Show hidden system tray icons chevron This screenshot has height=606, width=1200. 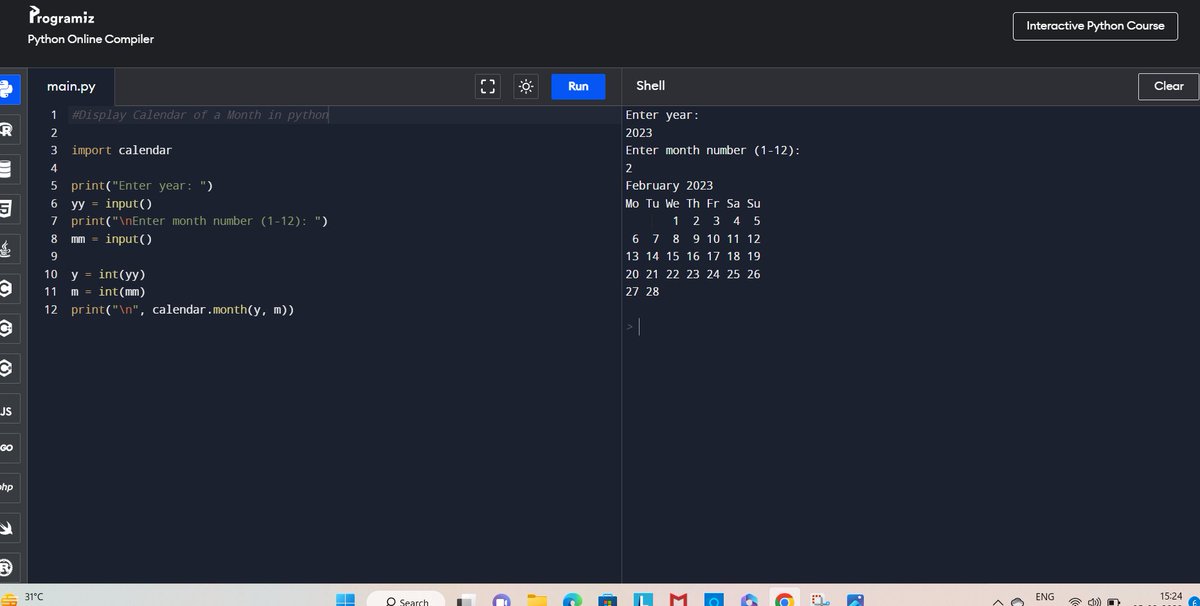(x=998, y=601)
